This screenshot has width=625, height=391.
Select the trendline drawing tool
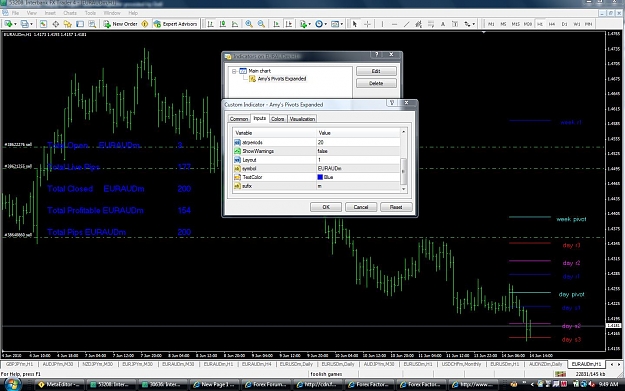(x=407, y=24)
